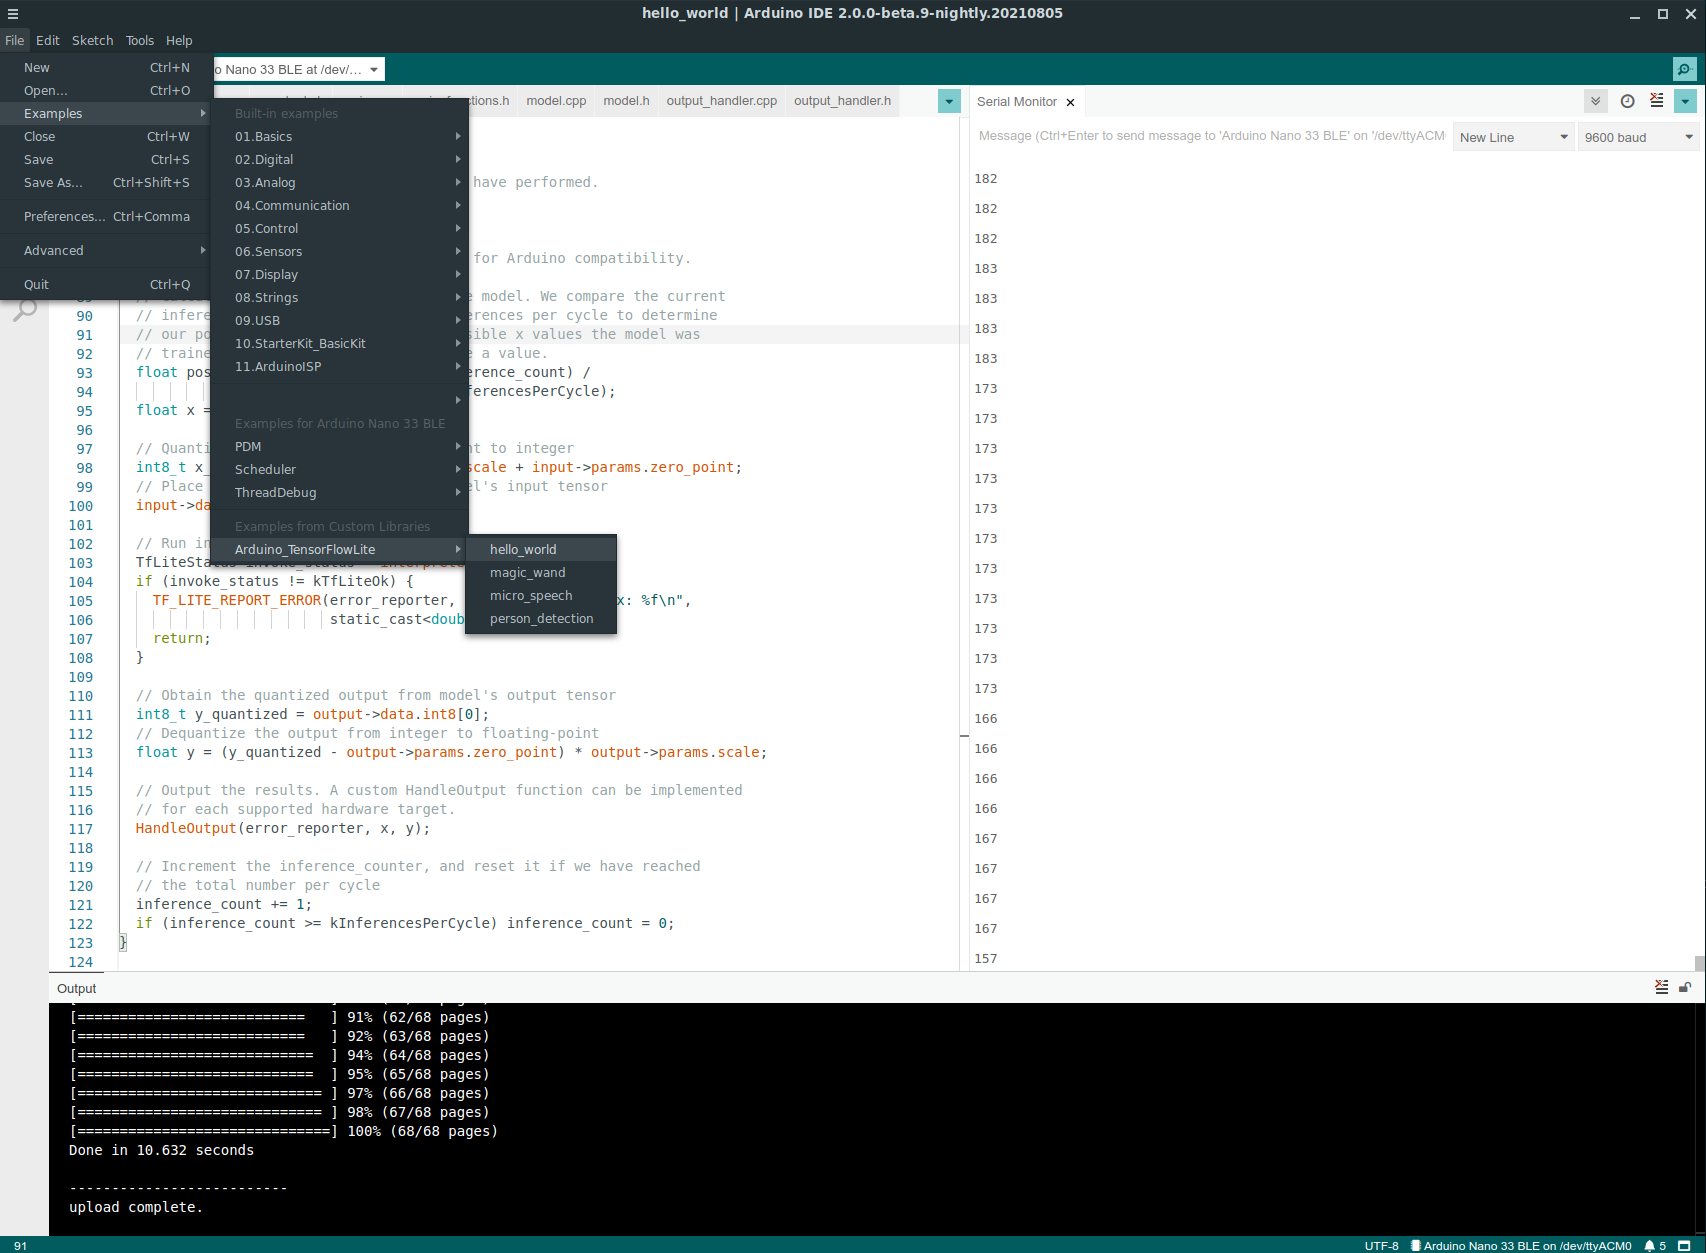Expand the 06.Sensors examples submenu

pyautogui.click(x=339, y=251)
